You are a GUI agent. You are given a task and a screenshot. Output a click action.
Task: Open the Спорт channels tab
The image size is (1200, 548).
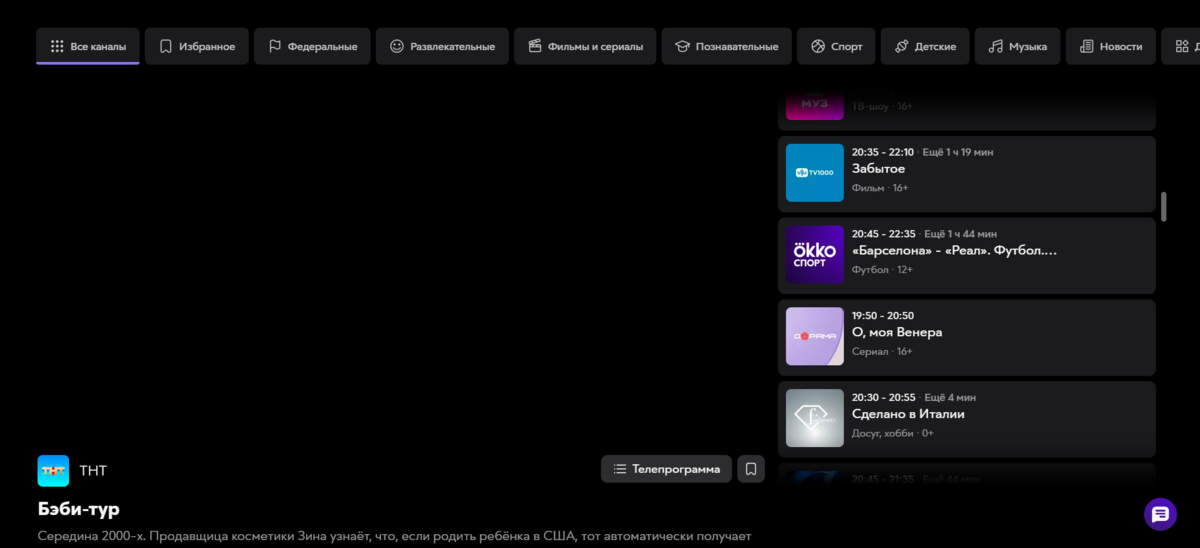click(x=836, y=46)
